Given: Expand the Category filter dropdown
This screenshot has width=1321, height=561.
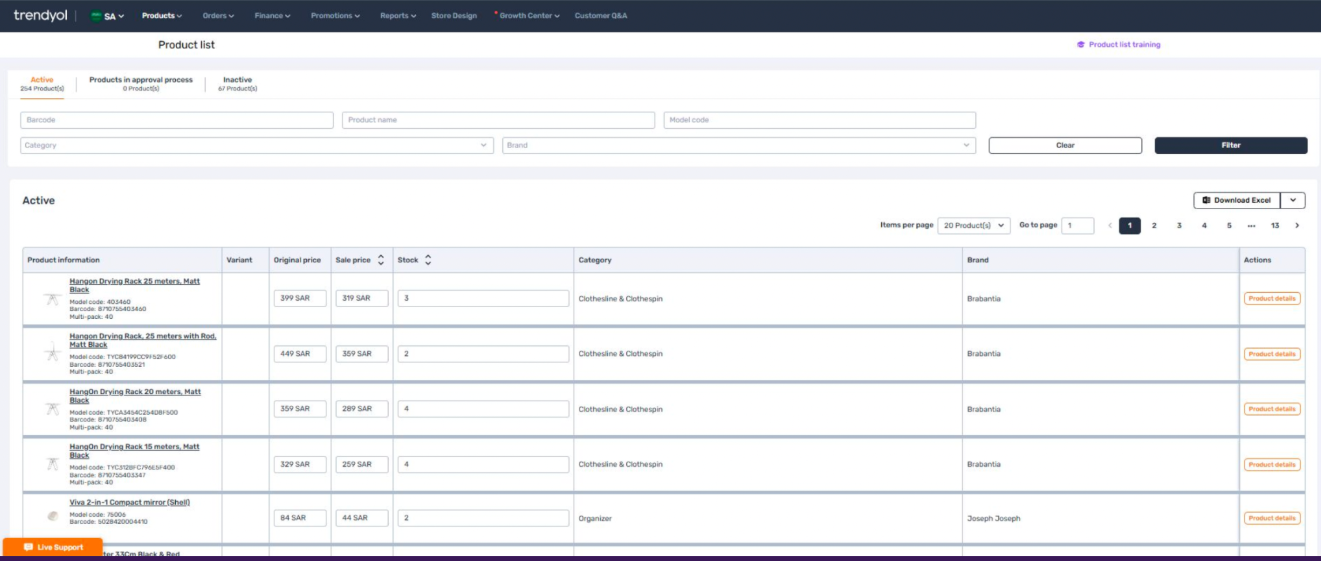Looking at the screenshot, I should coord(257,145).
